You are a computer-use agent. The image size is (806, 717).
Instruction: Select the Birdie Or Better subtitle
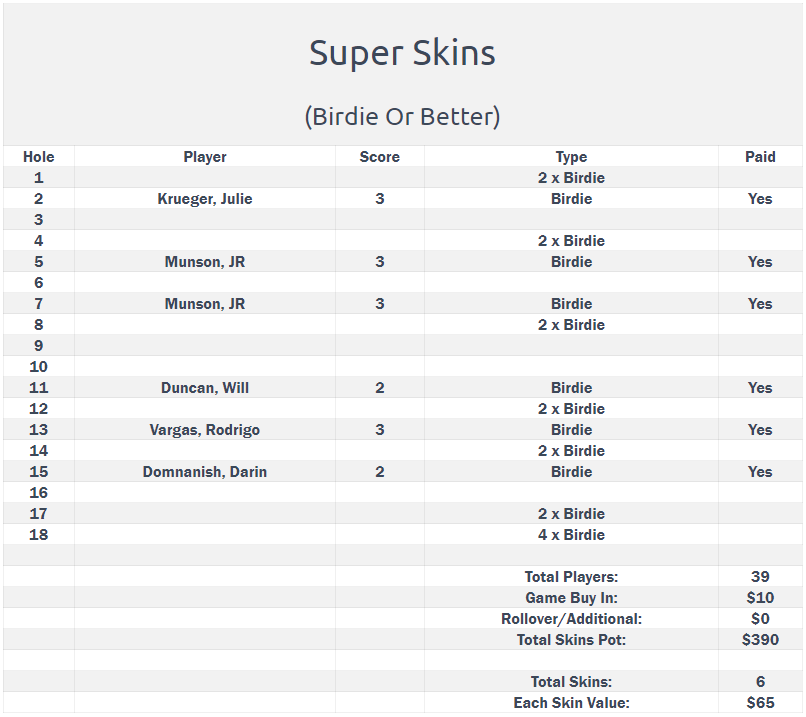click(x=402, y=117)
